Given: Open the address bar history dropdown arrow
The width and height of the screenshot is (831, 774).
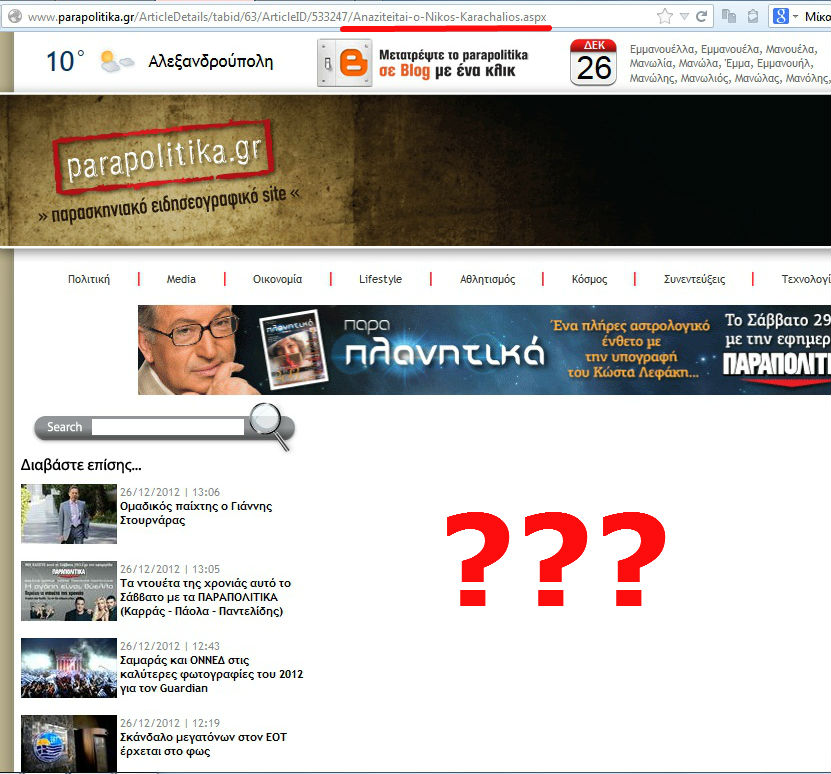Looking at the screenshot, I should tap(684, 16).
